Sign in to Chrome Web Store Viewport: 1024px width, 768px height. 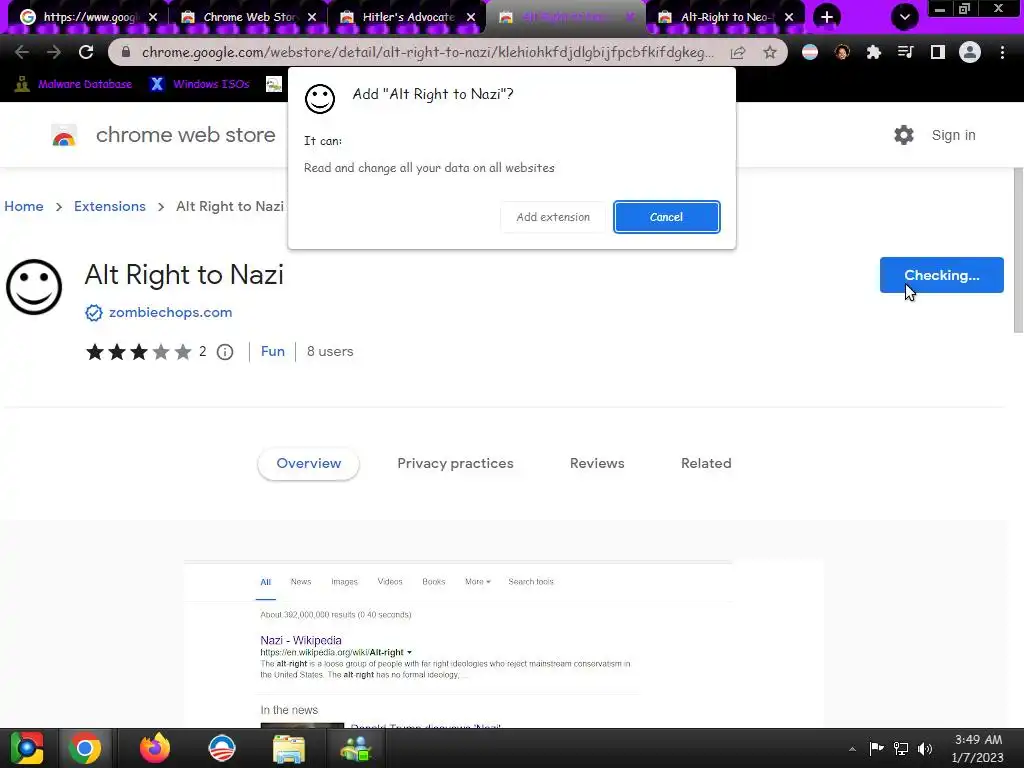pos(953,135)
